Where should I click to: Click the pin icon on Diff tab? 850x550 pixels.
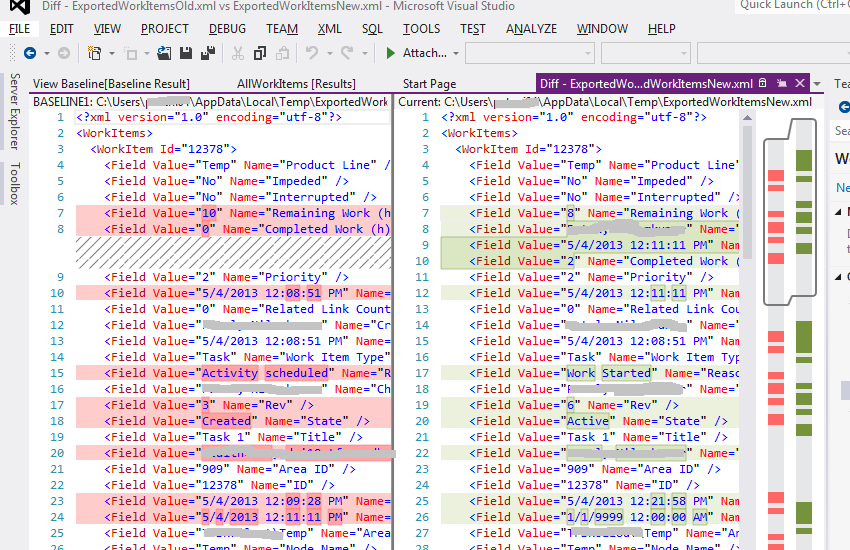[781, 83]
